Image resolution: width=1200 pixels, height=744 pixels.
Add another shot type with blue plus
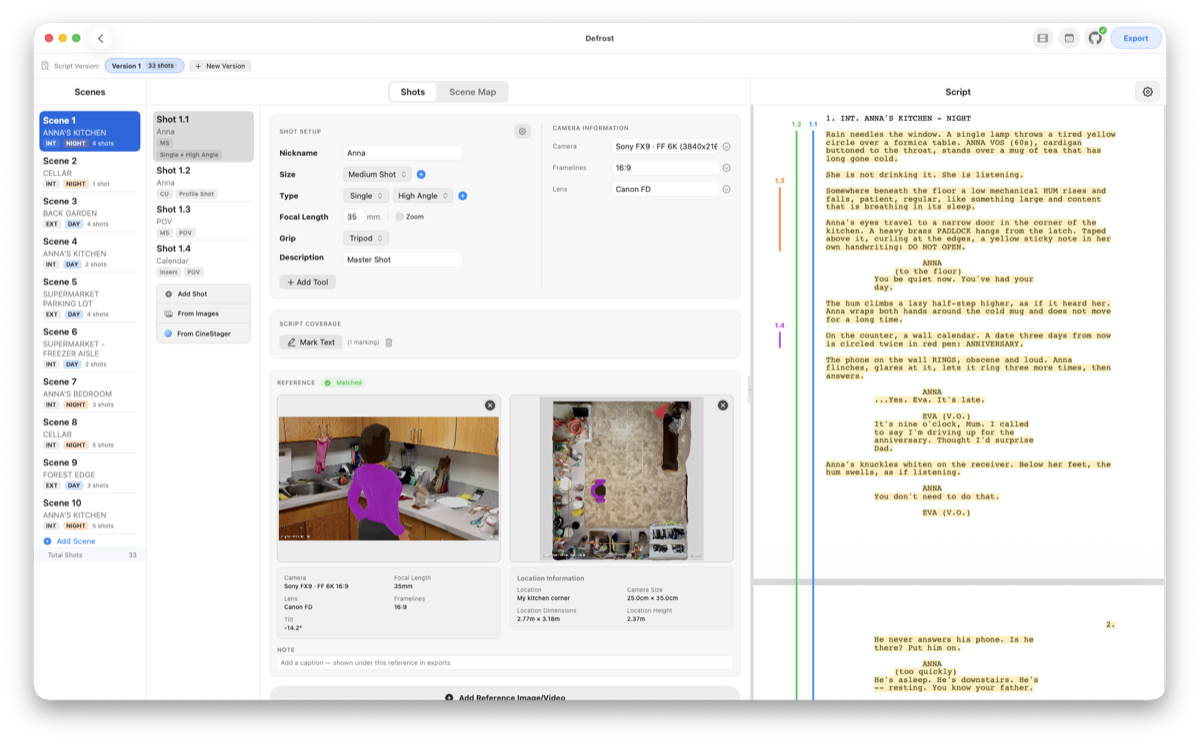[x=462, y=196]
